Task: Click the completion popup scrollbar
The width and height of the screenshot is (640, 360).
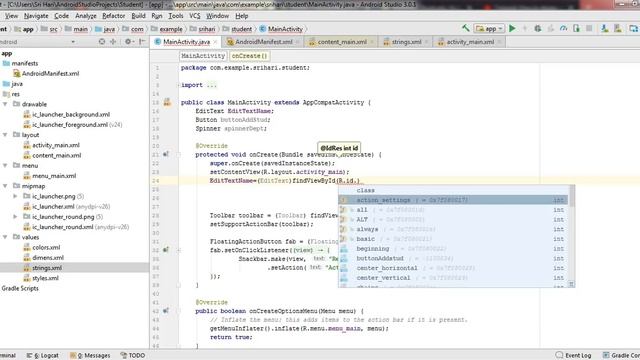Action: tap(572, 196)
